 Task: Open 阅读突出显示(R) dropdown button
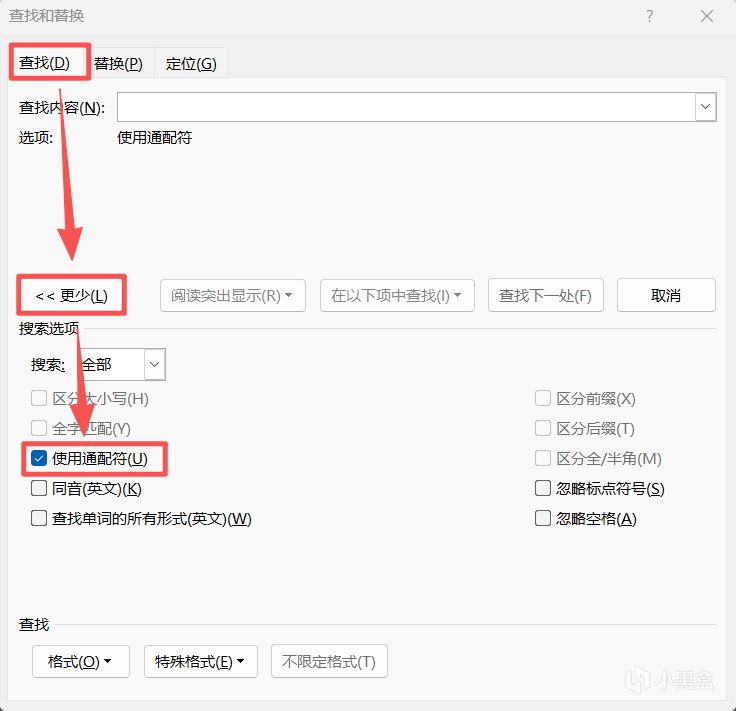pos(233,295)
